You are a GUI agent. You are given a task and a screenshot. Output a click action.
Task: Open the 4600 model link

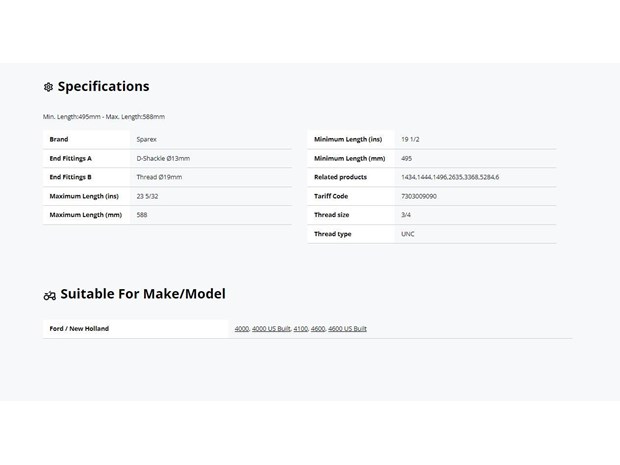(318, 329)
